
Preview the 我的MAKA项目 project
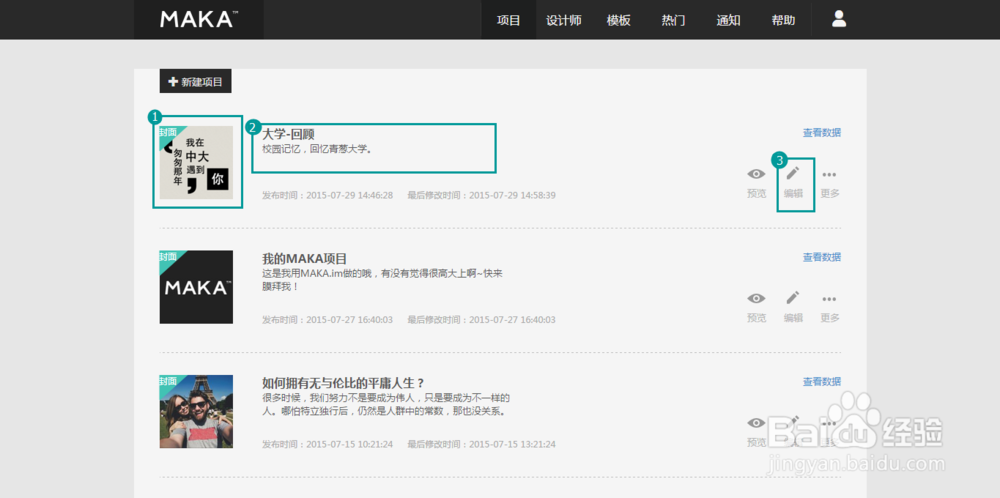pyautogui.click(x=756, y=307)
